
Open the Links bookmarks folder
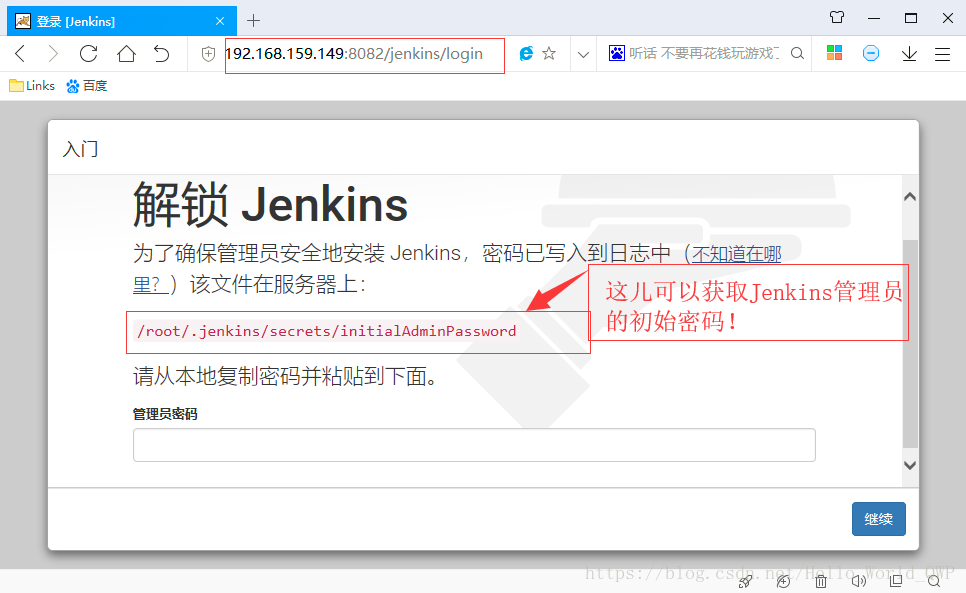click(x=32, y=86)
